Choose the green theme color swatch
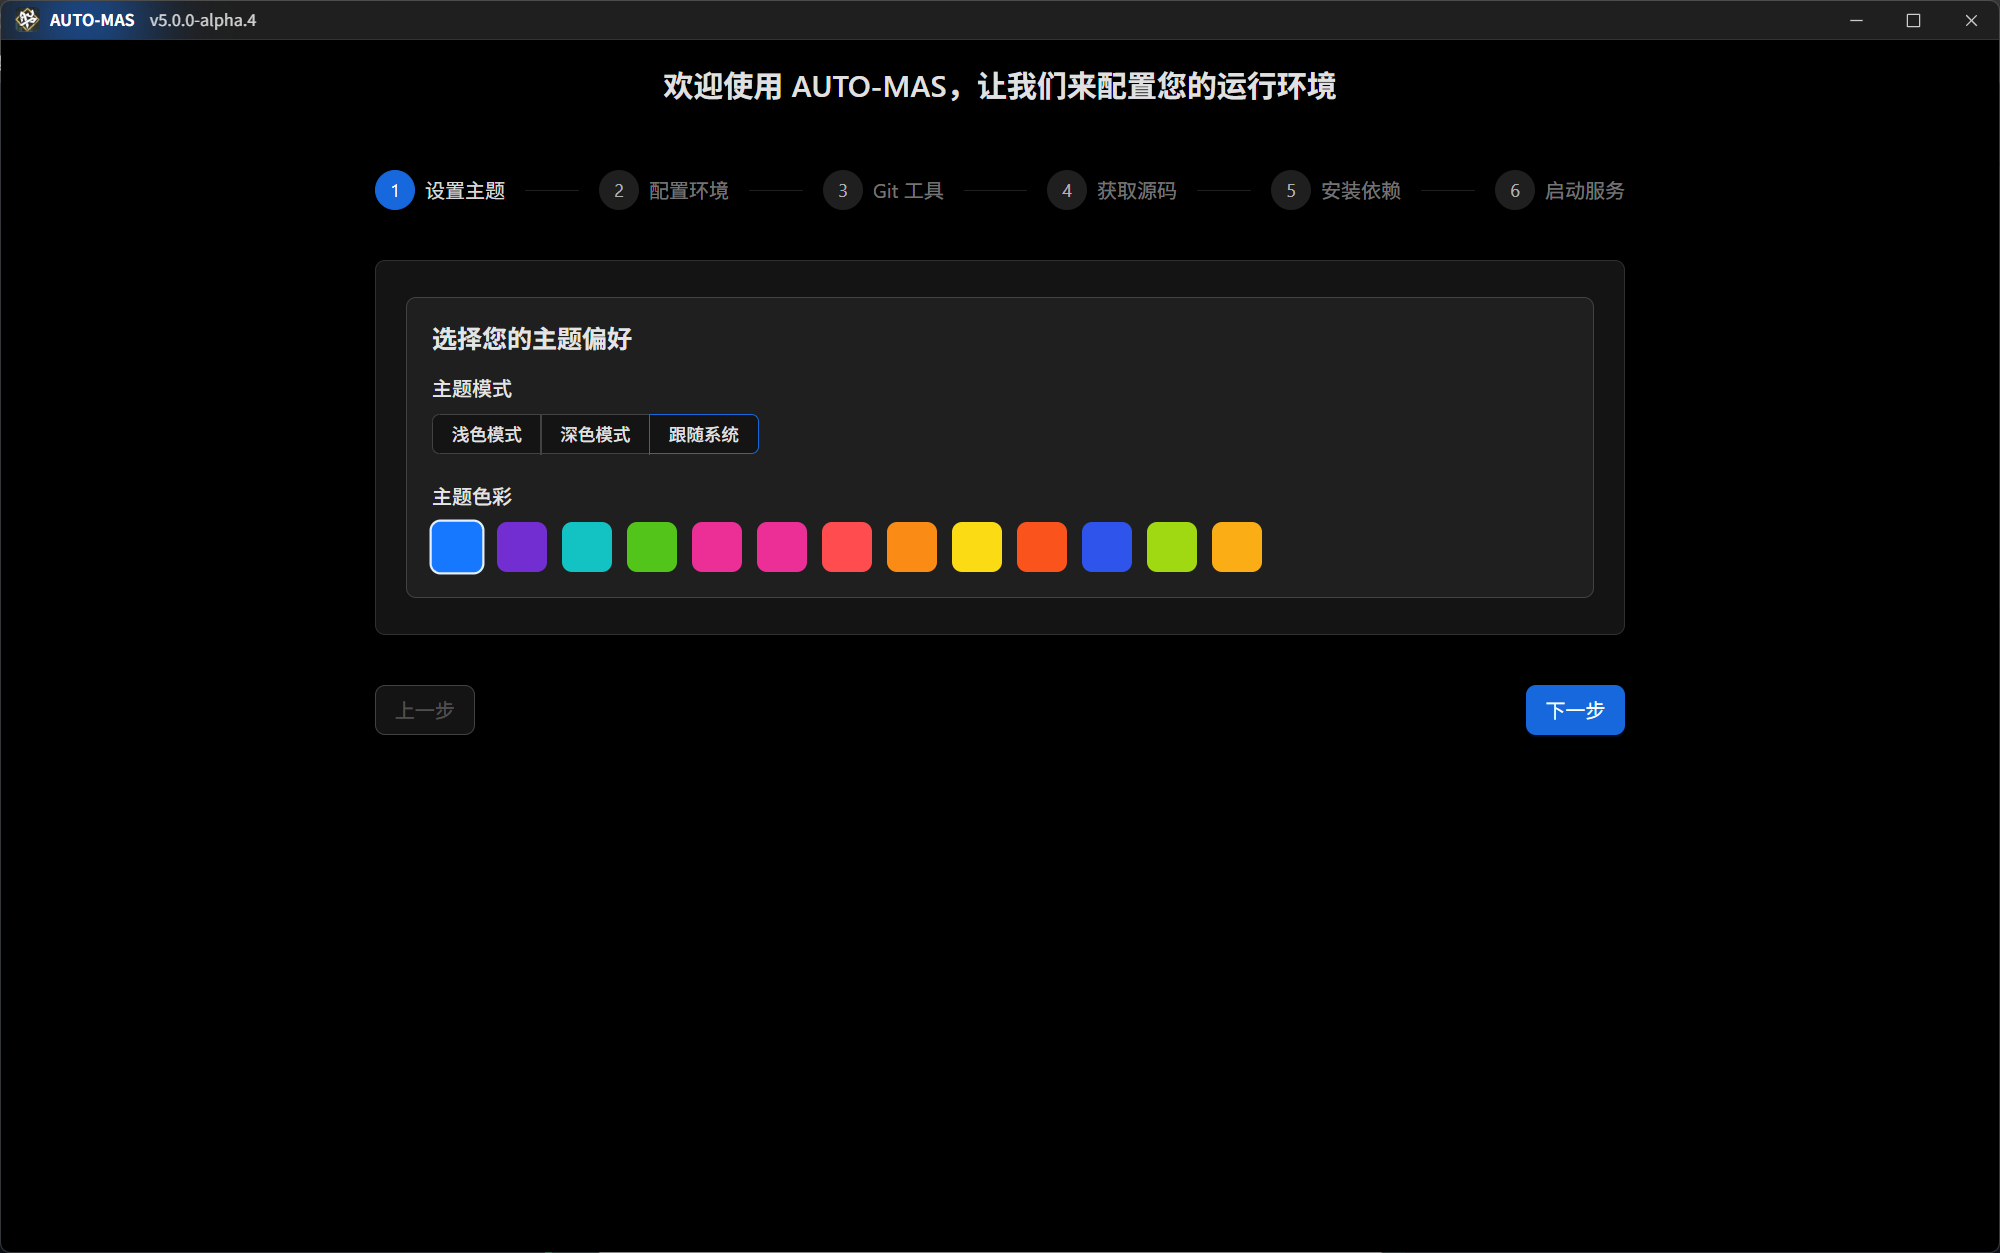Viewport: 2000px width, 1253px height. (x=651, y=547)
